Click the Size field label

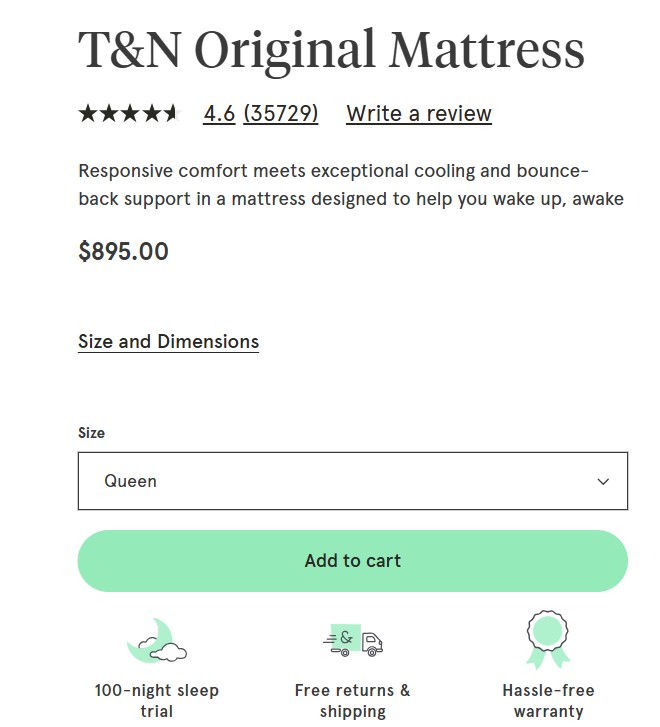(91, 433)
